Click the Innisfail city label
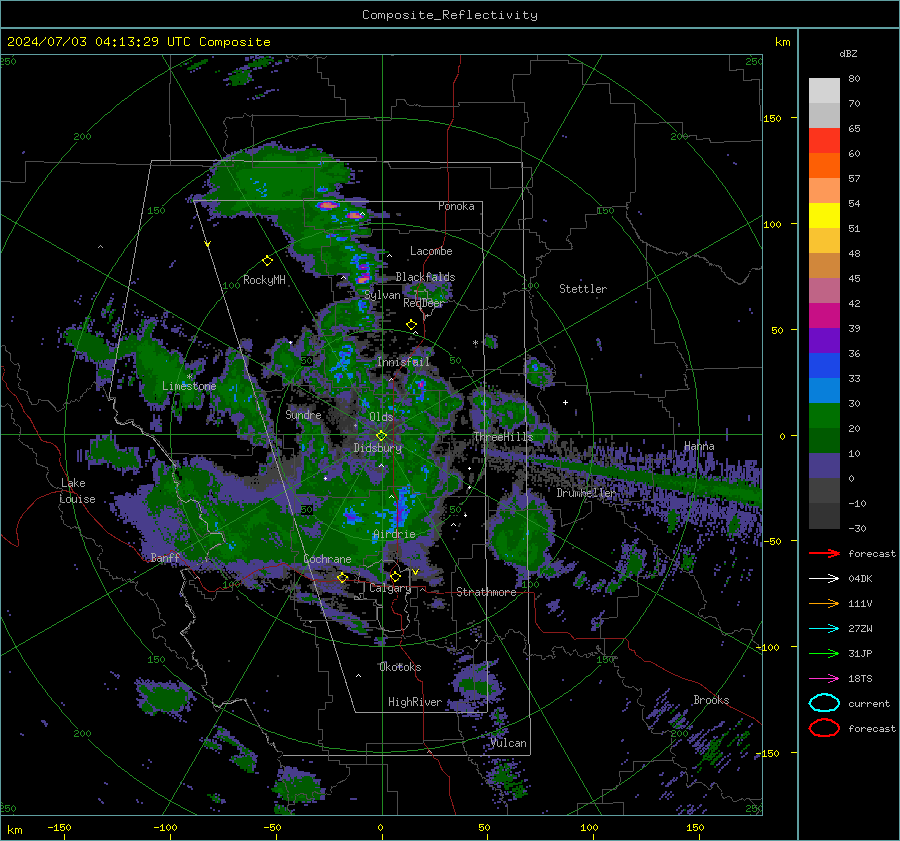Image resolution: width=900 pixels, height=841 pixels. 403,362
